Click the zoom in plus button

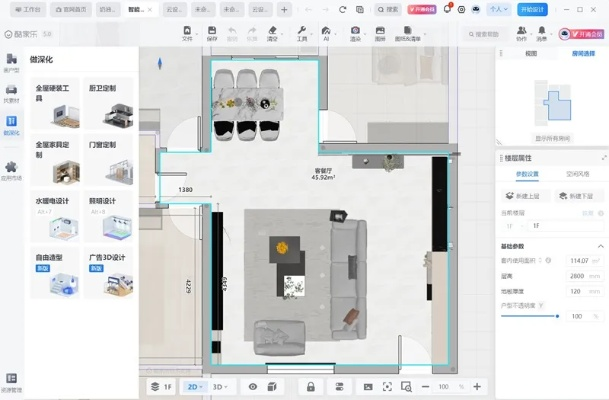(477, 386)
